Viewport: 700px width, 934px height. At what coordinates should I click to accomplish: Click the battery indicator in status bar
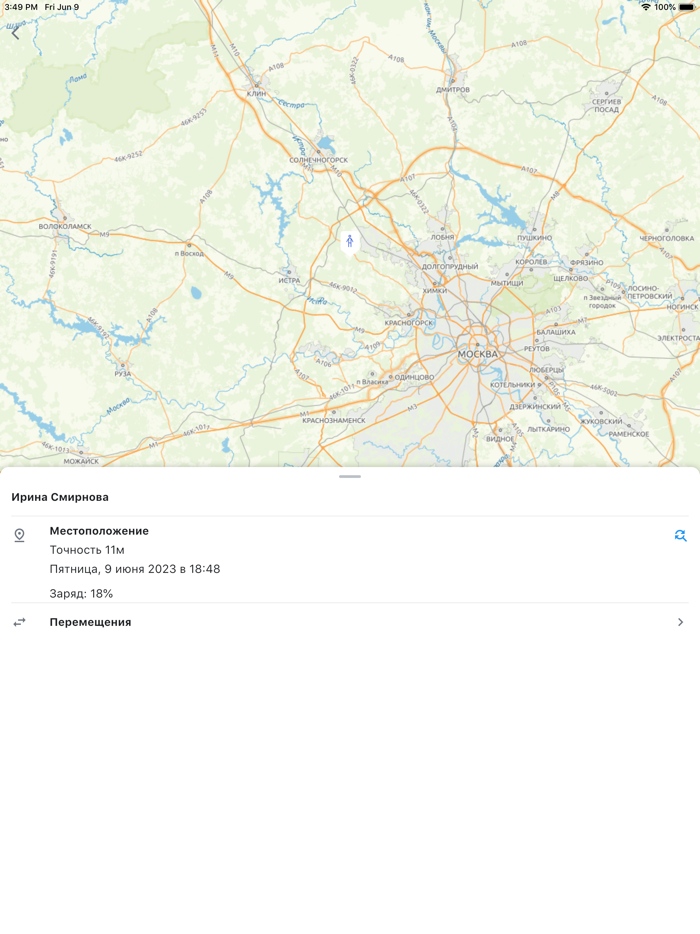686,7
